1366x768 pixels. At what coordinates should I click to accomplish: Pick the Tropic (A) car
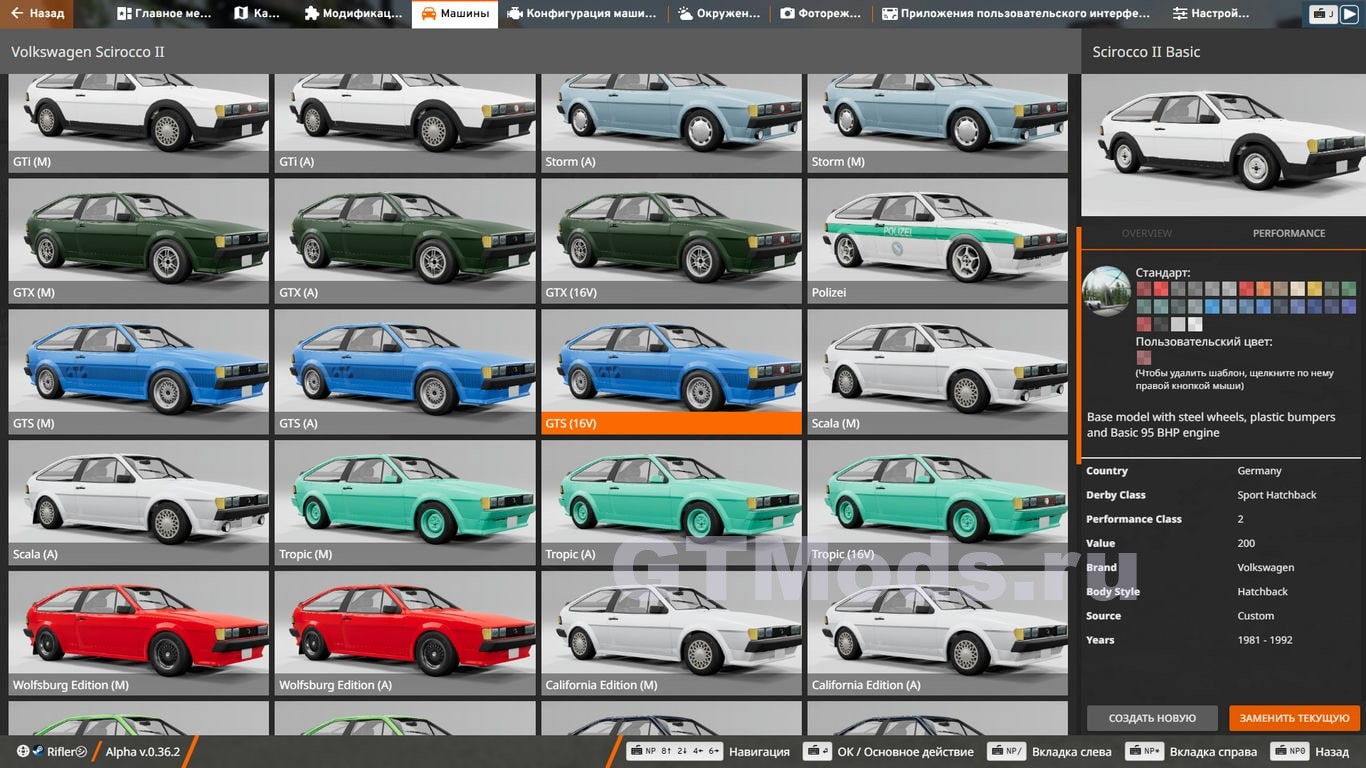coord(671,503)
